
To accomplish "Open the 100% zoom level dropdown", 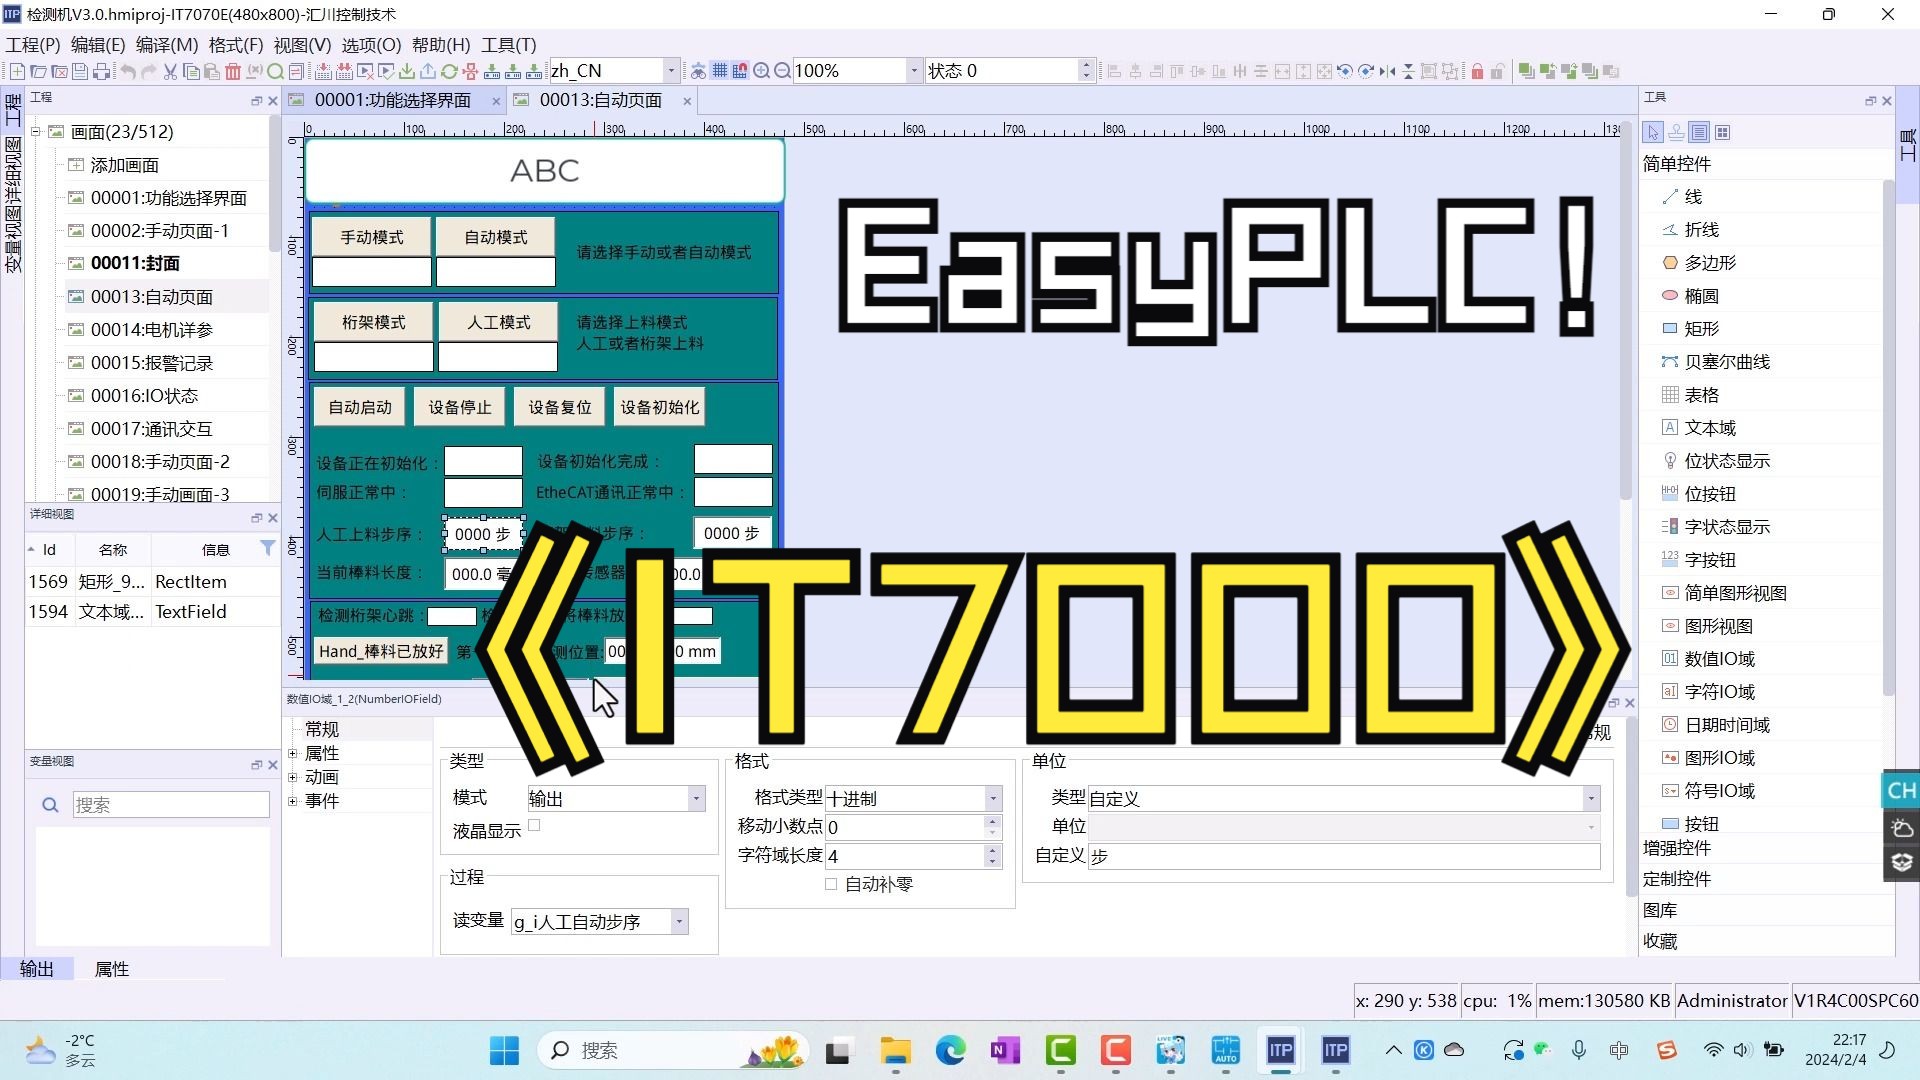I will pos(913,71).
